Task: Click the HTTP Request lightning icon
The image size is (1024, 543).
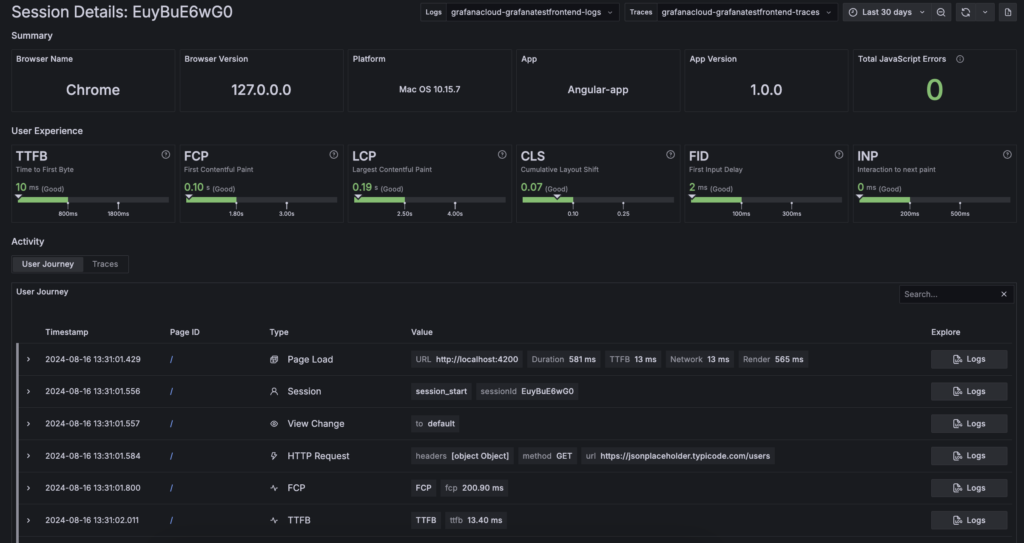Action: (x=274, y=456)
